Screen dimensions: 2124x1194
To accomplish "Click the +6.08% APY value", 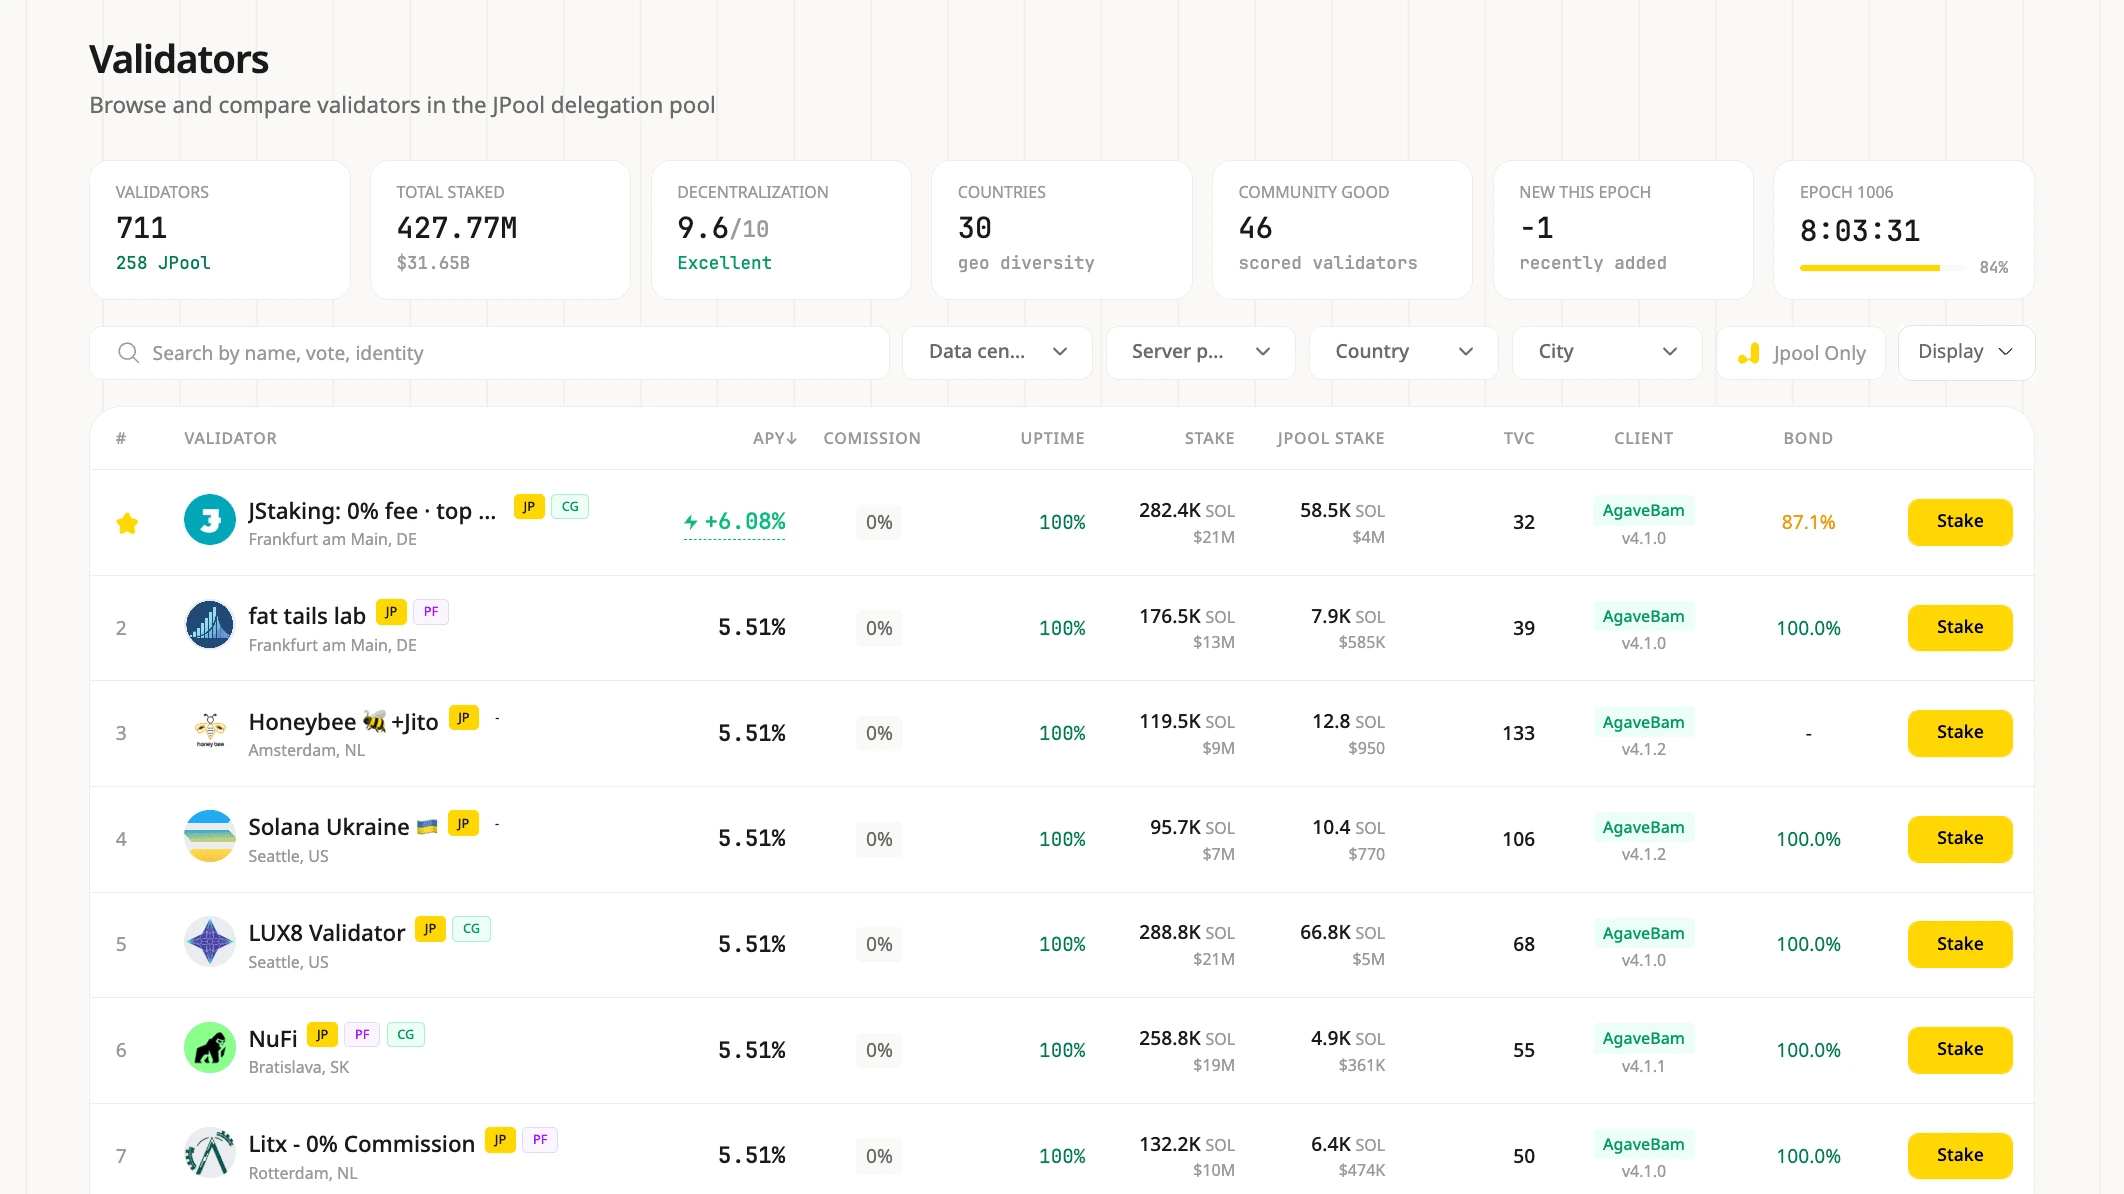I will coord(745,522).
